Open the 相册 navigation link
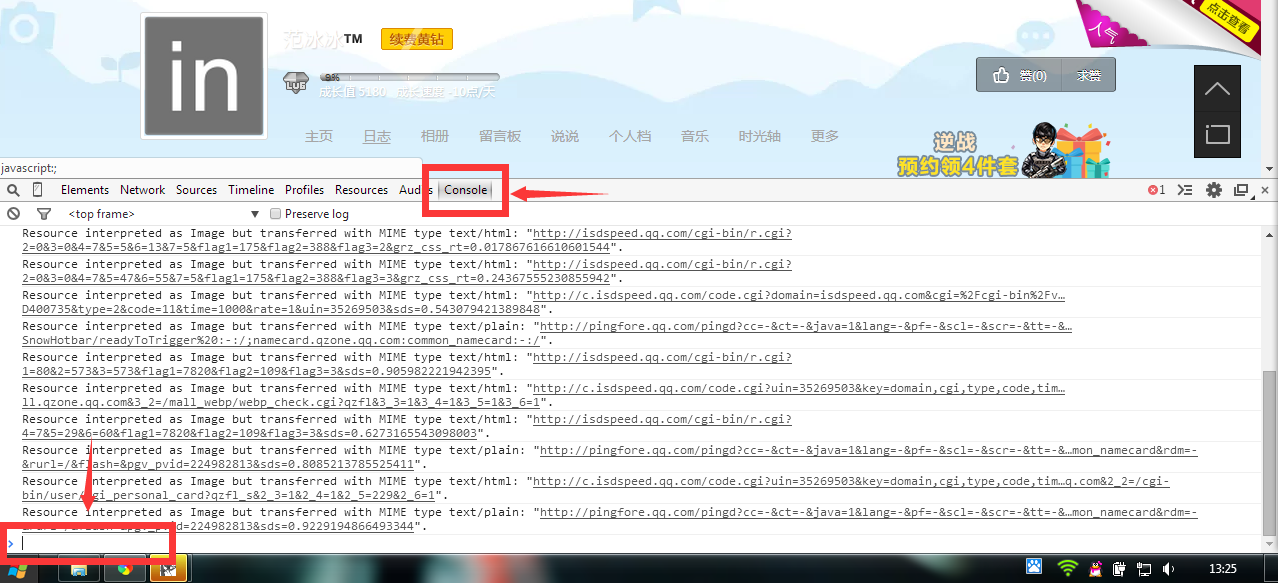Viewport: 1278px width, 583px height. click(x=435, y=136)
